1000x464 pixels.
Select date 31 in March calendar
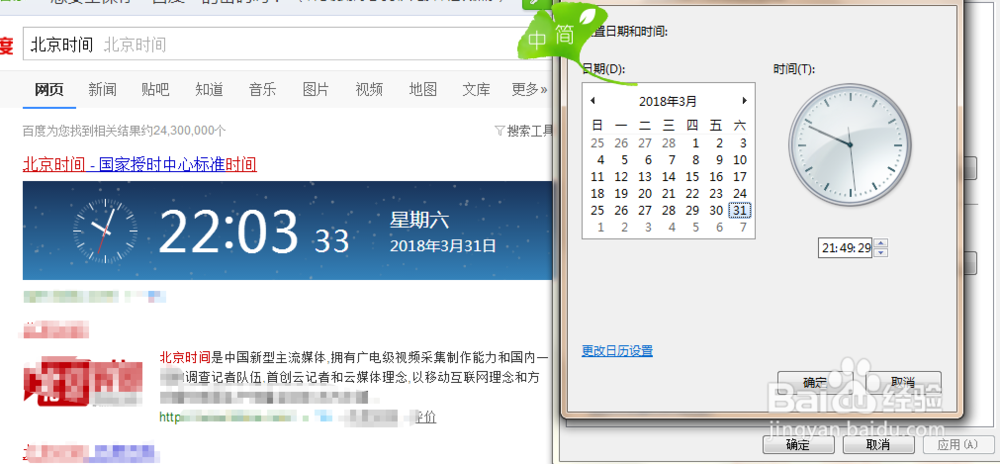740,210
